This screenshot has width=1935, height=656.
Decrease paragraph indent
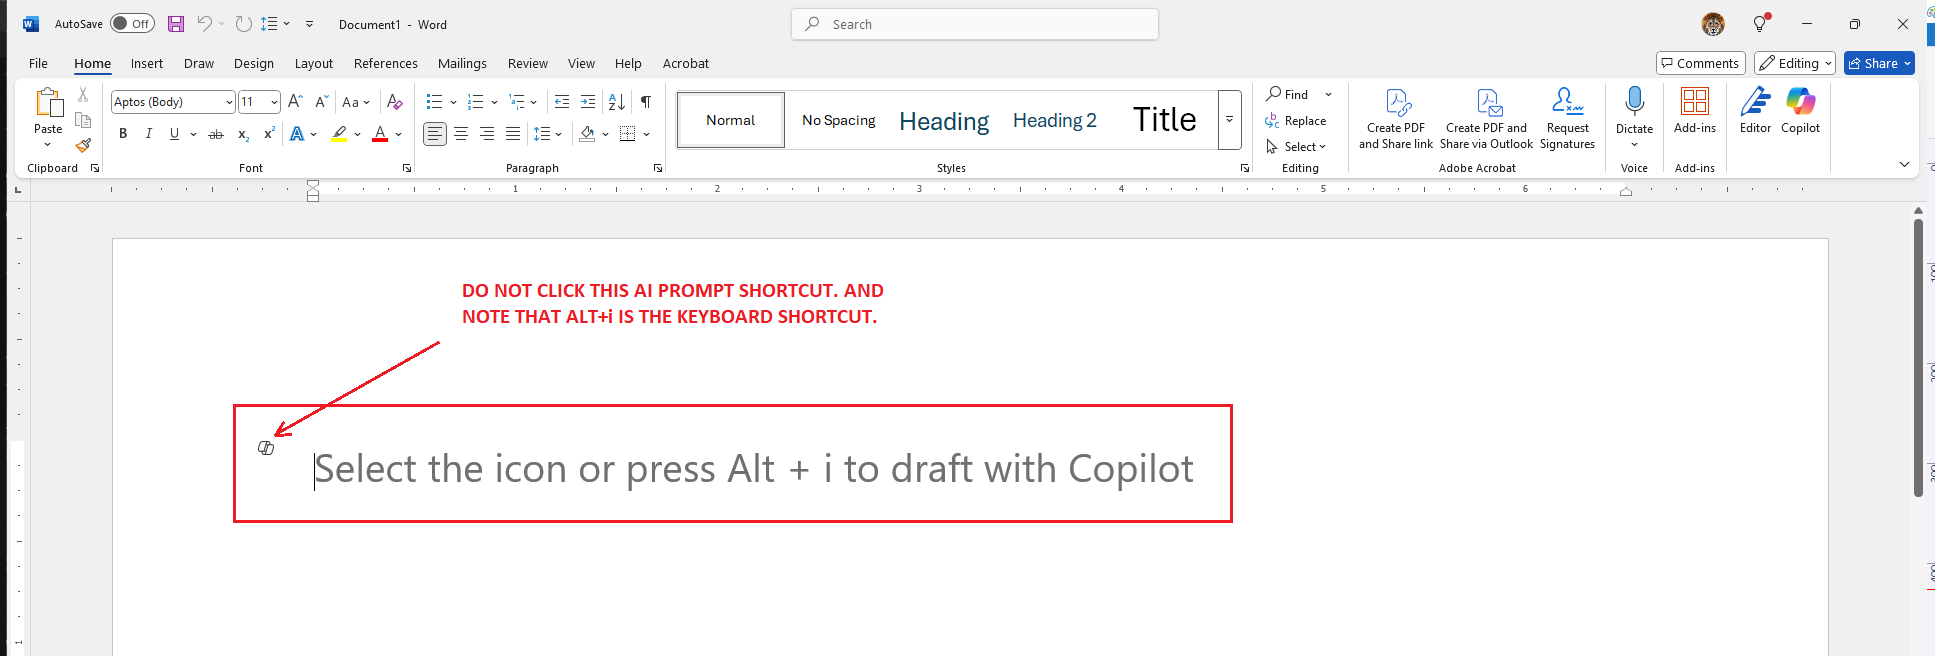pos(562,102)
